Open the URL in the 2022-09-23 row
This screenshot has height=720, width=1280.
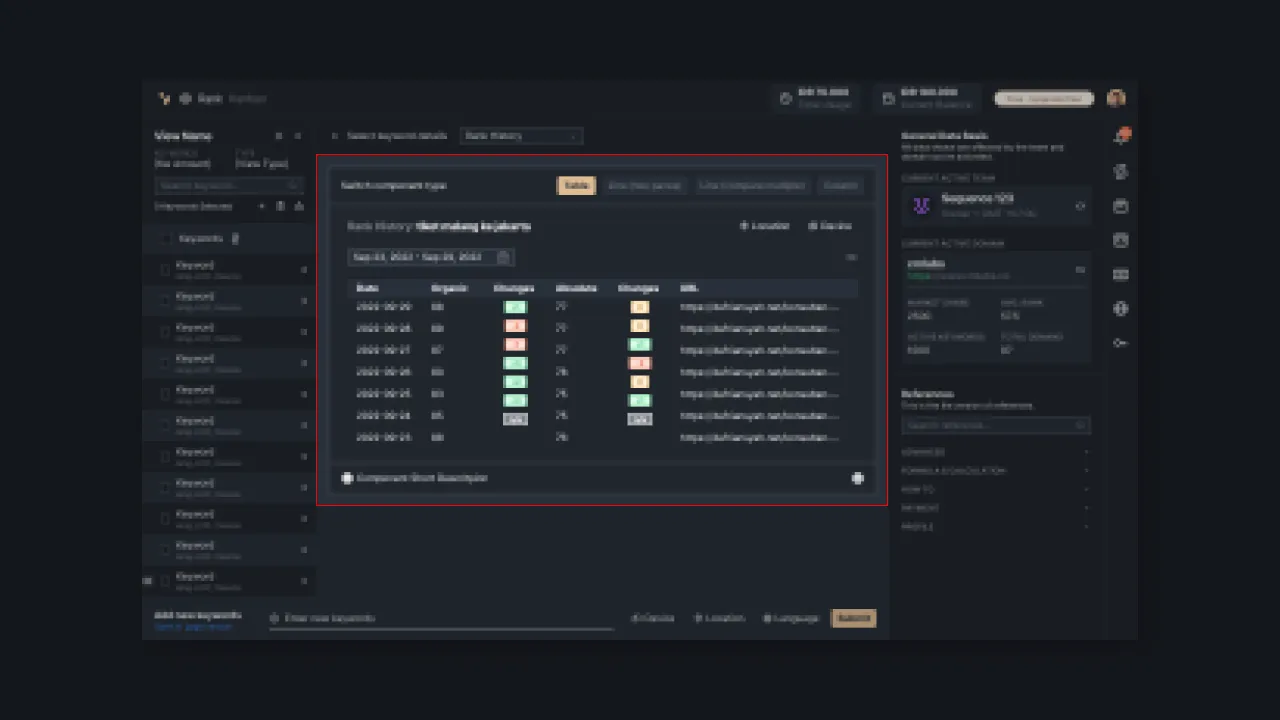tap(759, 437)
